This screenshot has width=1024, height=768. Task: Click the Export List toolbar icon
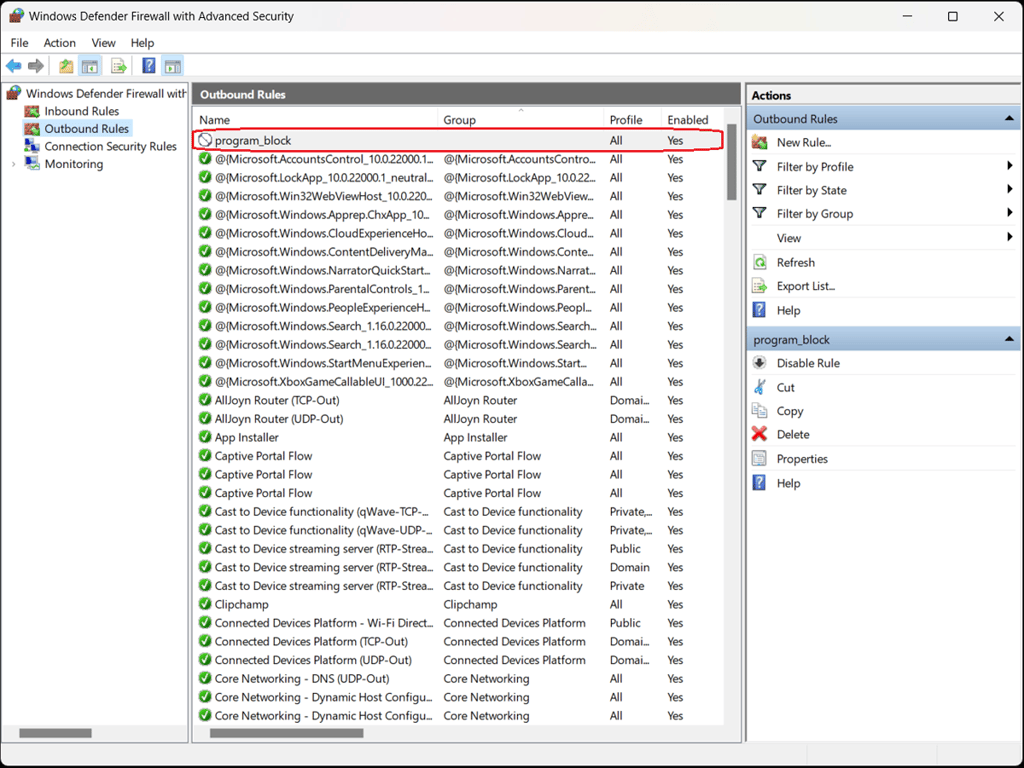(119, 66)
